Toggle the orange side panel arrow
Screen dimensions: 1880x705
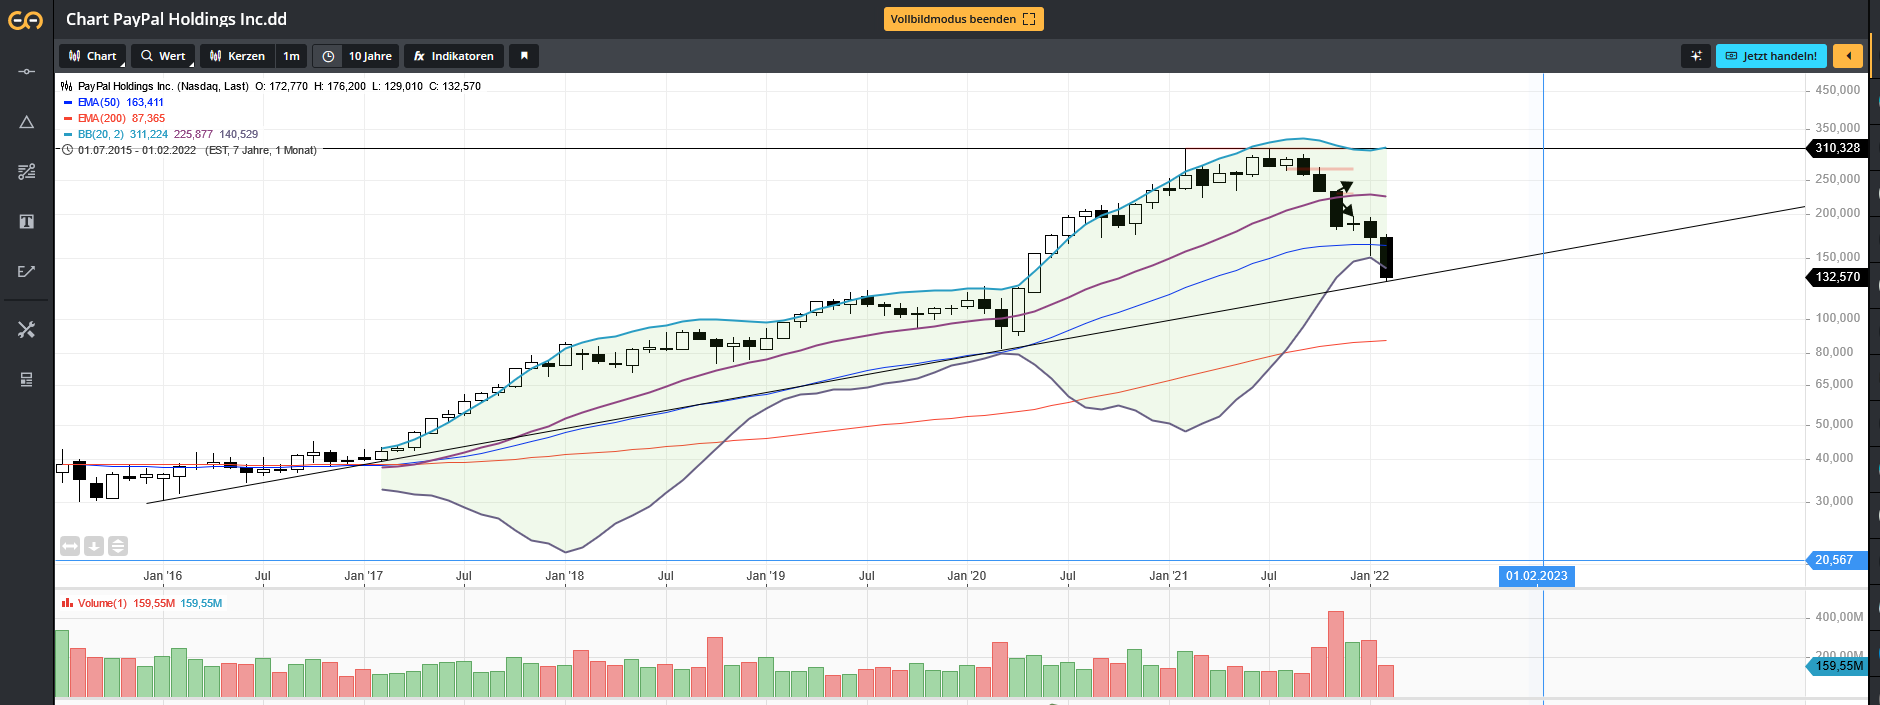1848,56
